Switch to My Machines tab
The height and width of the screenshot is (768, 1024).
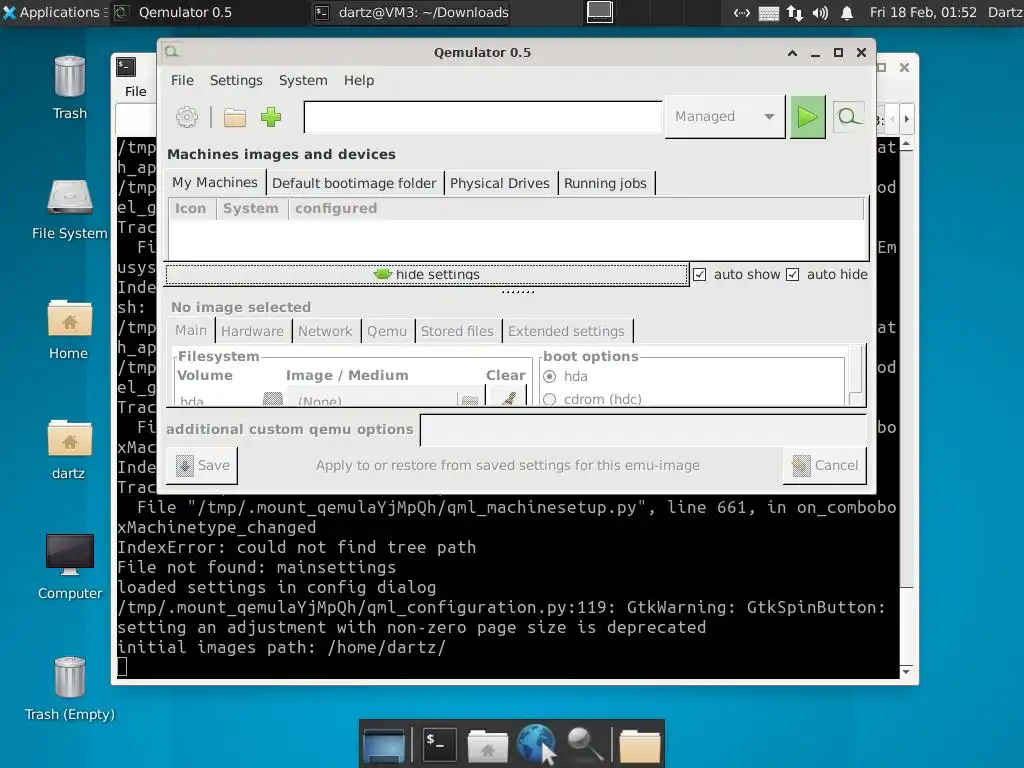[x=215, y=182]
